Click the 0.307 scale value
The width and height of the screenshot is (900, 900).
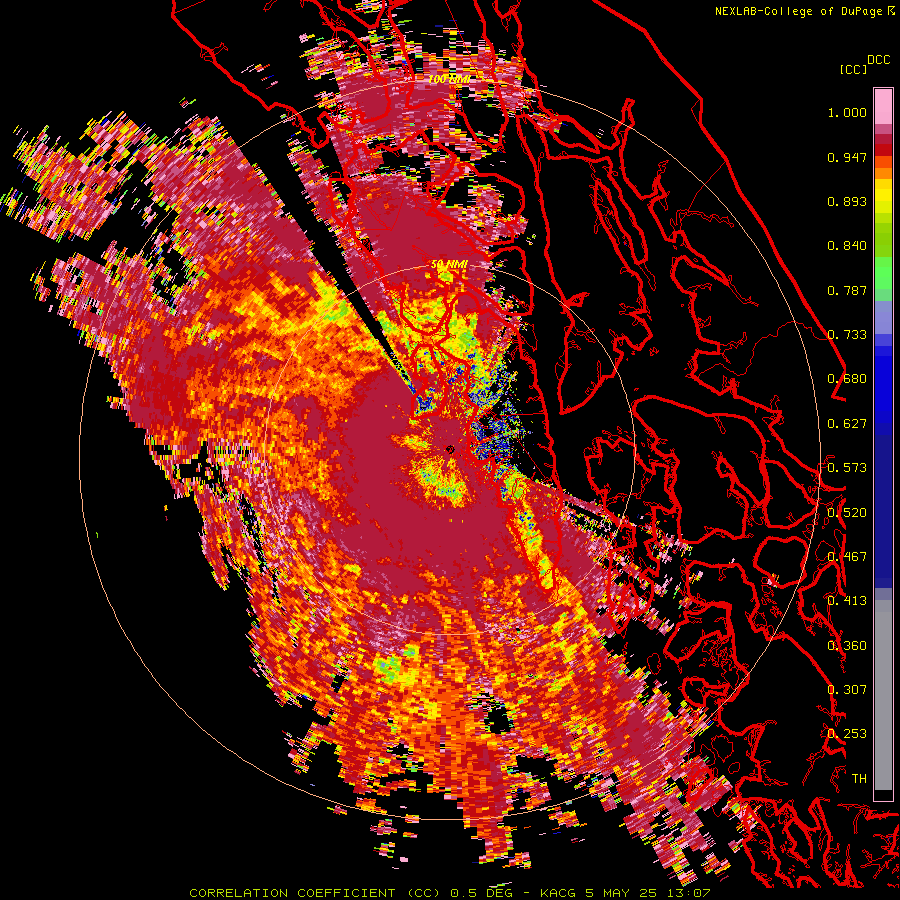(x=847, y=690)
